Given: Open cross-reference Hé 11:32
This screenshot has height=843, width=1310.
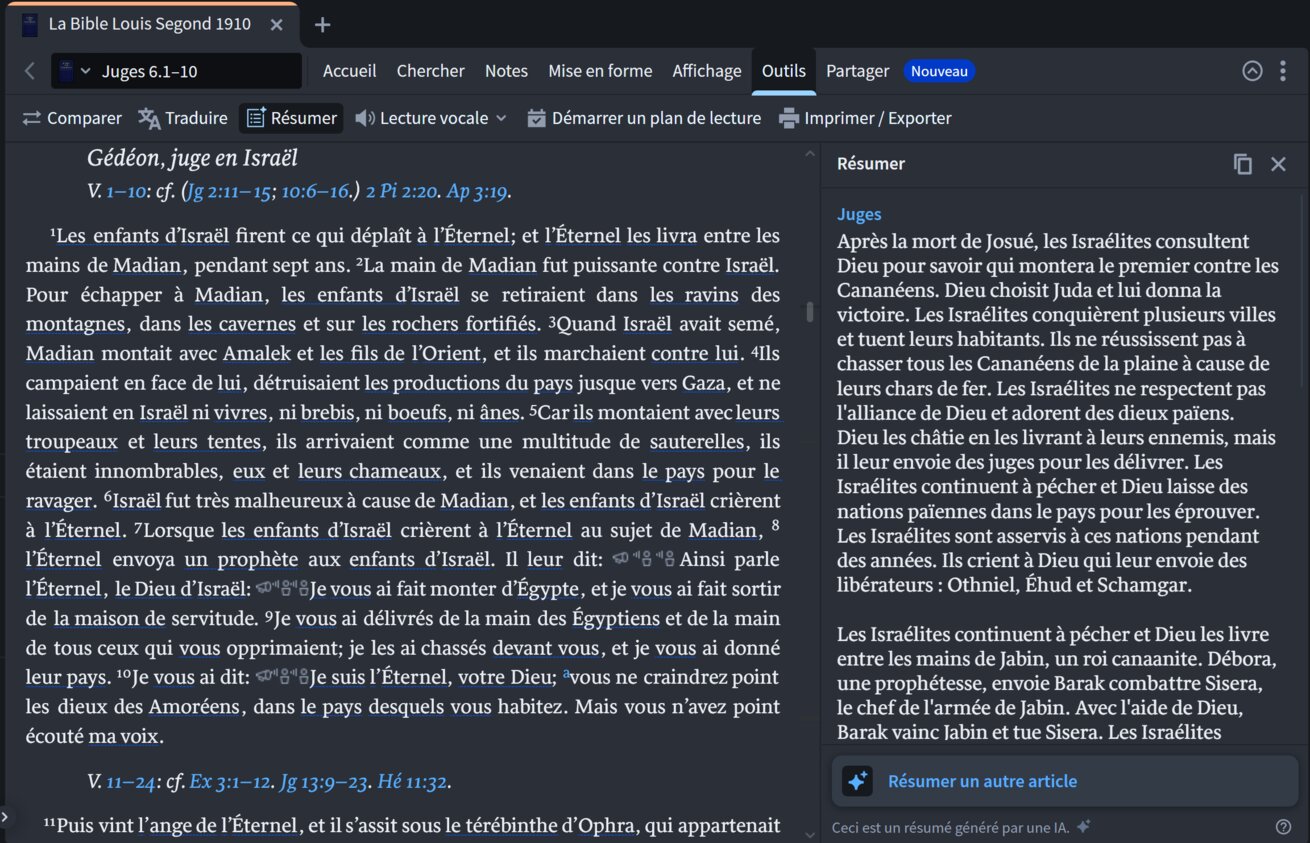Looking at the screenshot, I should [412, 781].
